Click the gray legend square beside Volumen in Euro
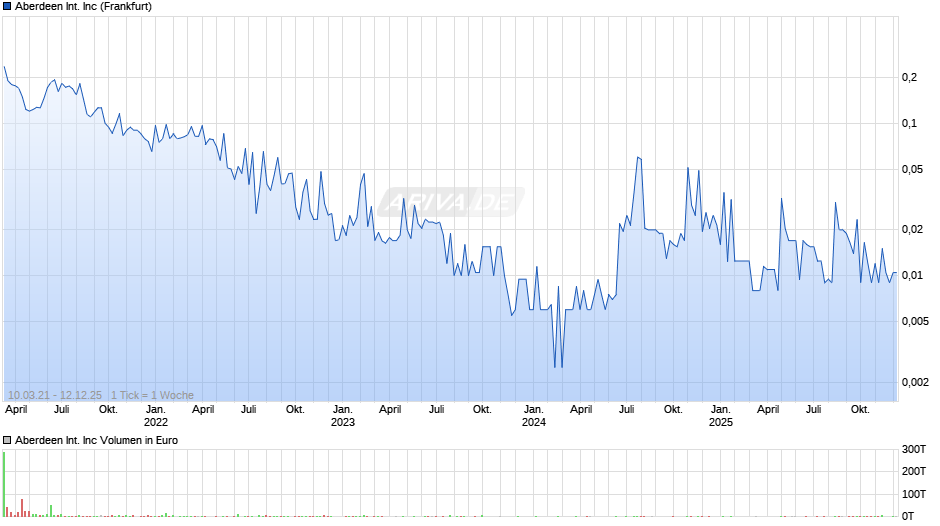Image resolution: width=940 pixels, height=526 pixels. pos(7,440)
